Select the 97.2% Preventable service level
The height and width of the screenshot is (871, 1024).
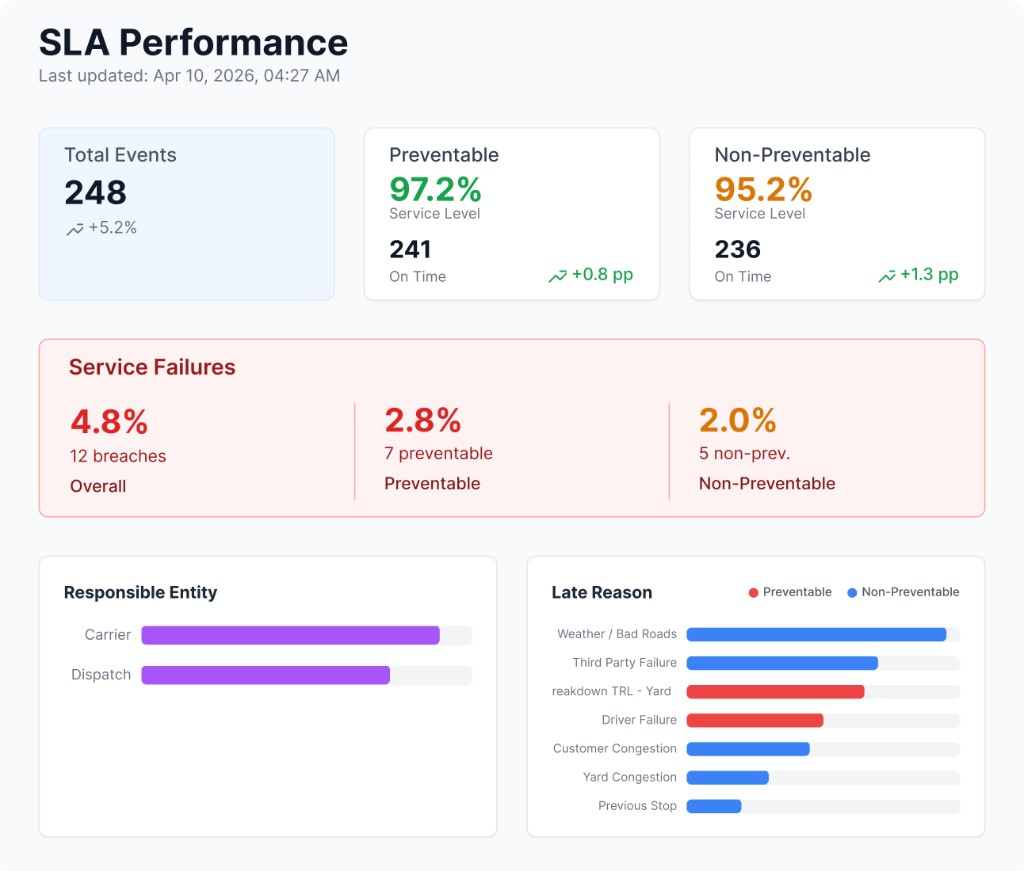(435, 189)
